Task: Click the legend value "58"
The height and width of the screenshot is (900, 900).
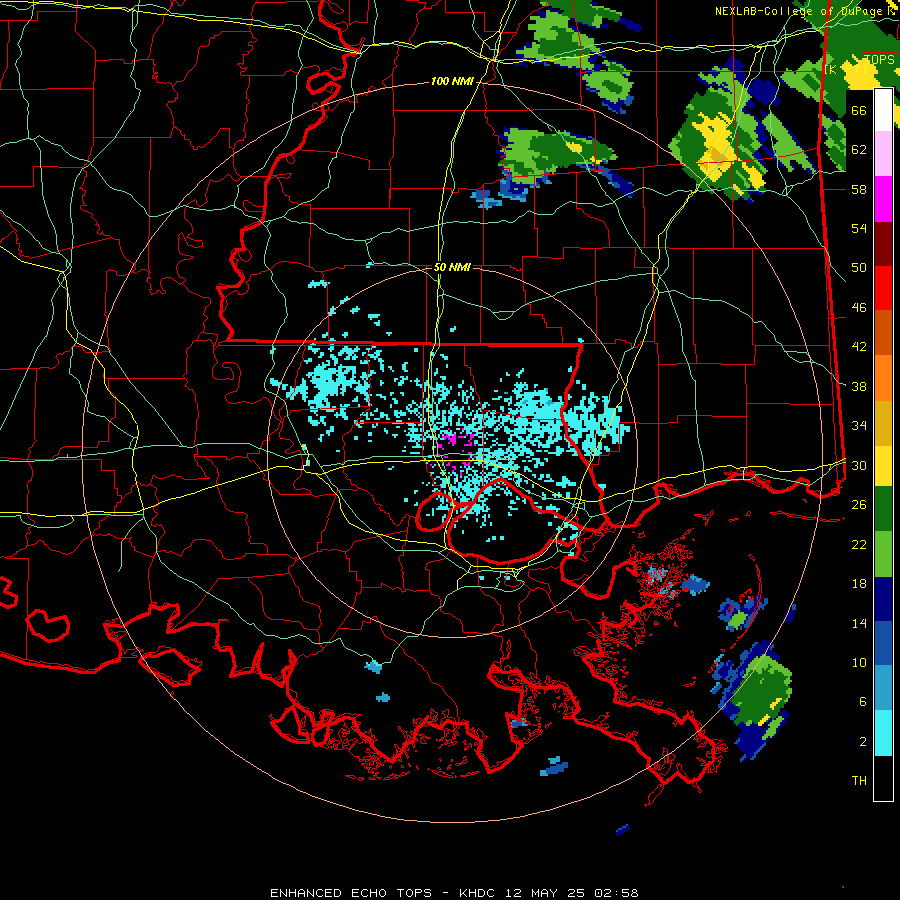Action: [859, 189]
